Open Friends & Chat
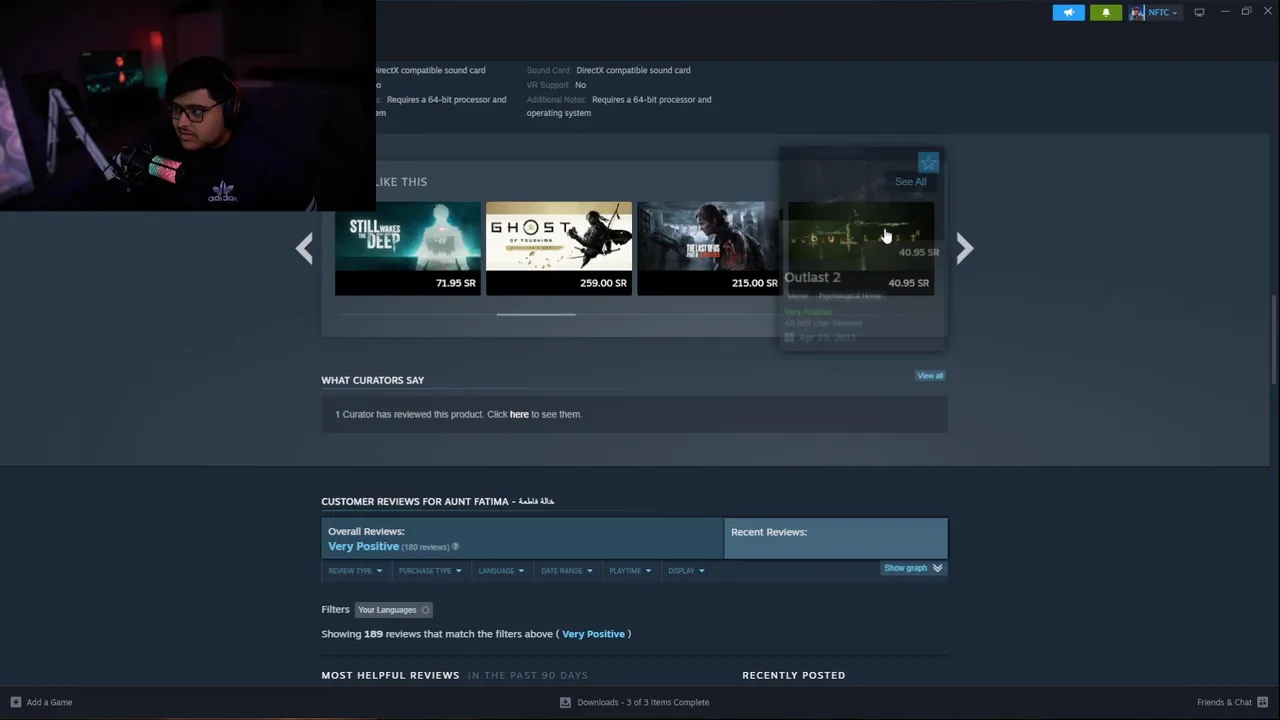 1224,702
